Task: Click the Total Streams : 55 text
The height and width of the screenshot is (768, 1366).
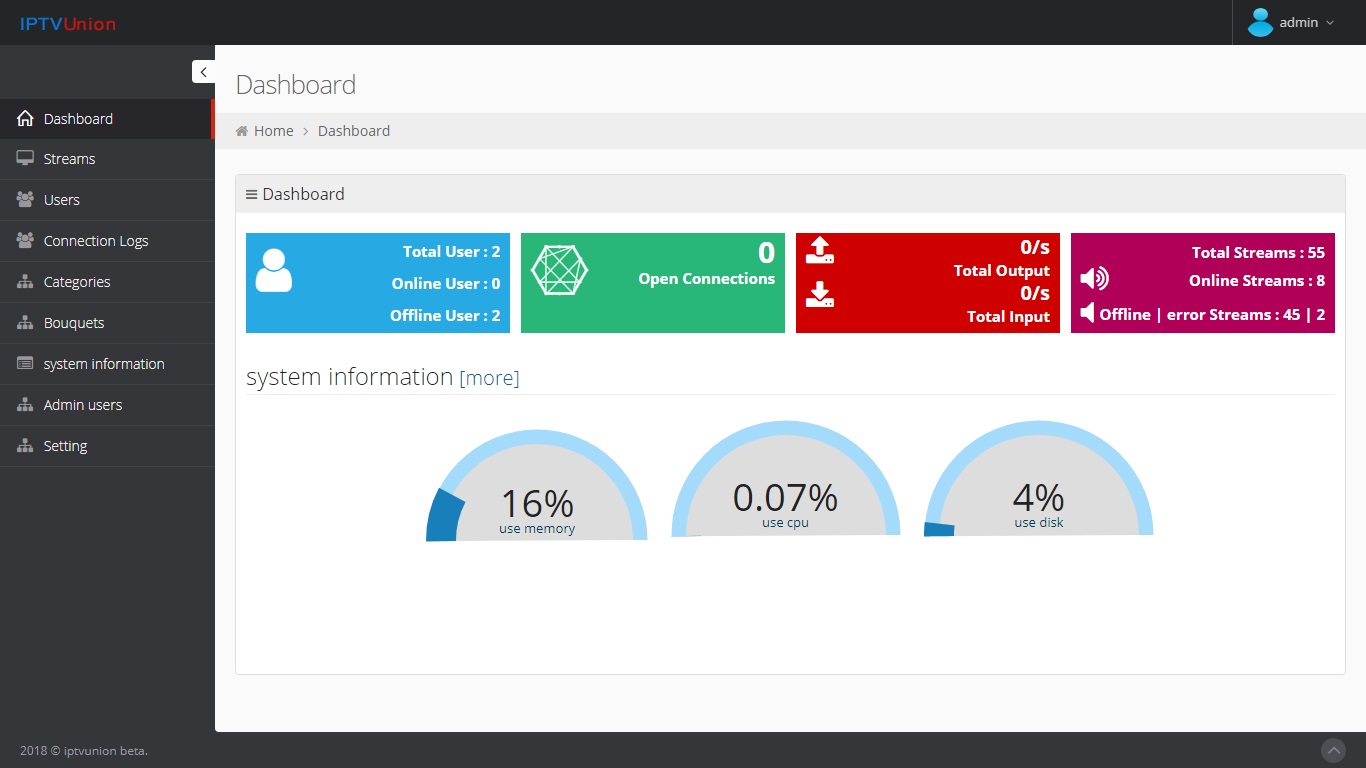Action: [x=1258, y=253]
